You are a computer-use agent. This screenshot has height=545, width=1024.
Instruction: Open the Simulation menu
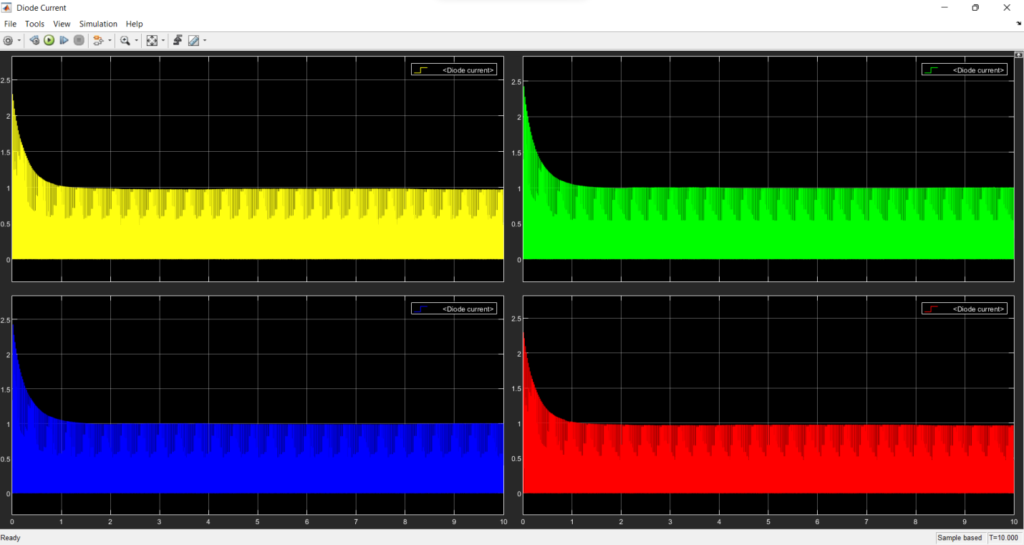98,23
